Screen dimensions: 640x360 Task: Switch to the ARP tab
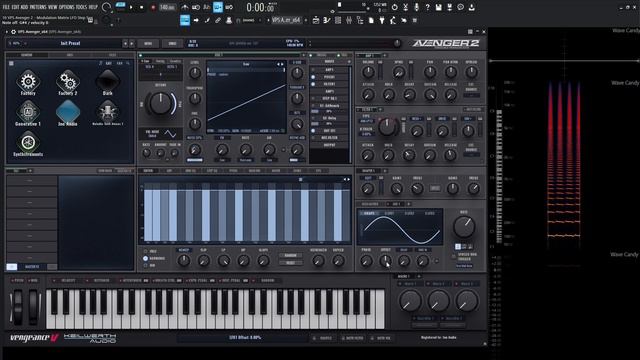[169, 171]
